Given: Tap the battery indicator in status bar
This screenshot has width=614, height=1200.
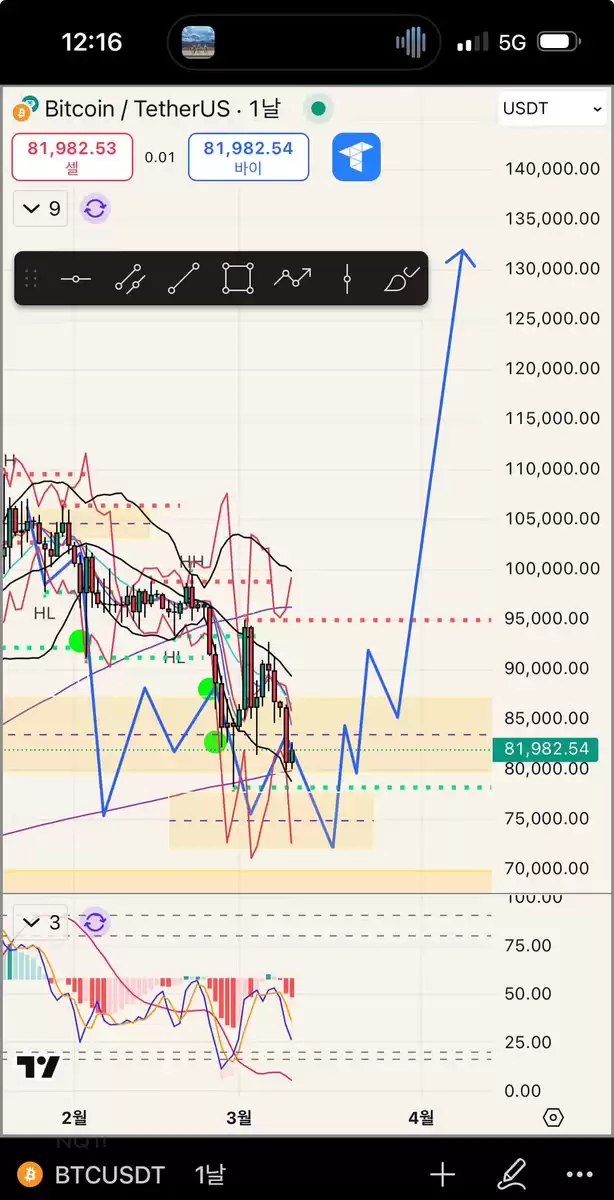Looking at the screenshot, I should pos(559,42).
